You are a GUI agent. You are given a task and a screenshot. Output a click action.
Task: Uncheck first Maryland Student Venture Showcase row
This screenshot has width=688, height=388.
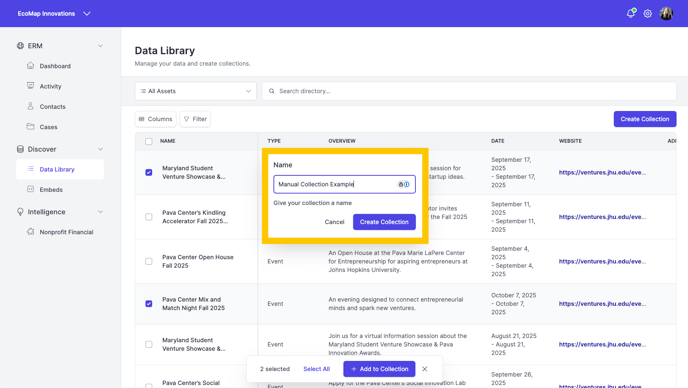coord(149,172)
